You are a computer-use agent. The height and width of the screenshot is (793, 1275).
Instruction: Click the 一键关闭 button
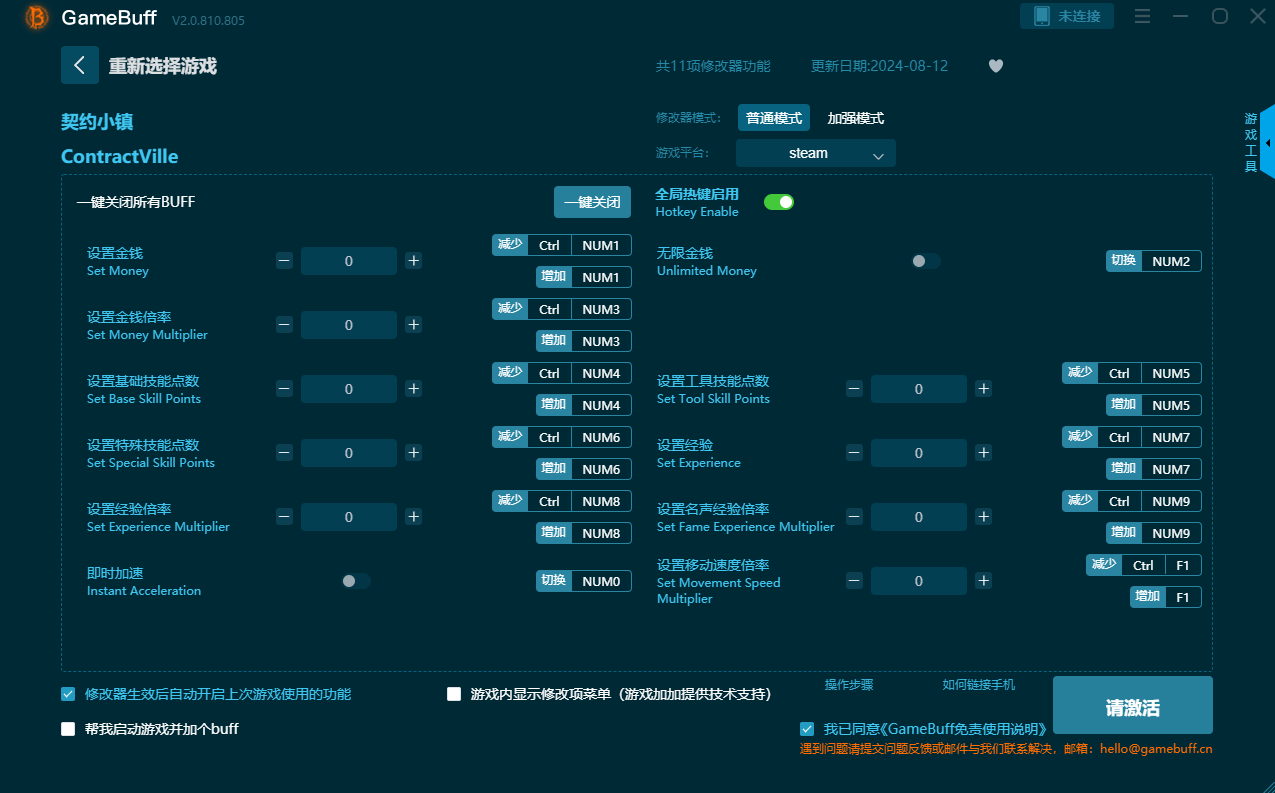(x=593, y=202)
